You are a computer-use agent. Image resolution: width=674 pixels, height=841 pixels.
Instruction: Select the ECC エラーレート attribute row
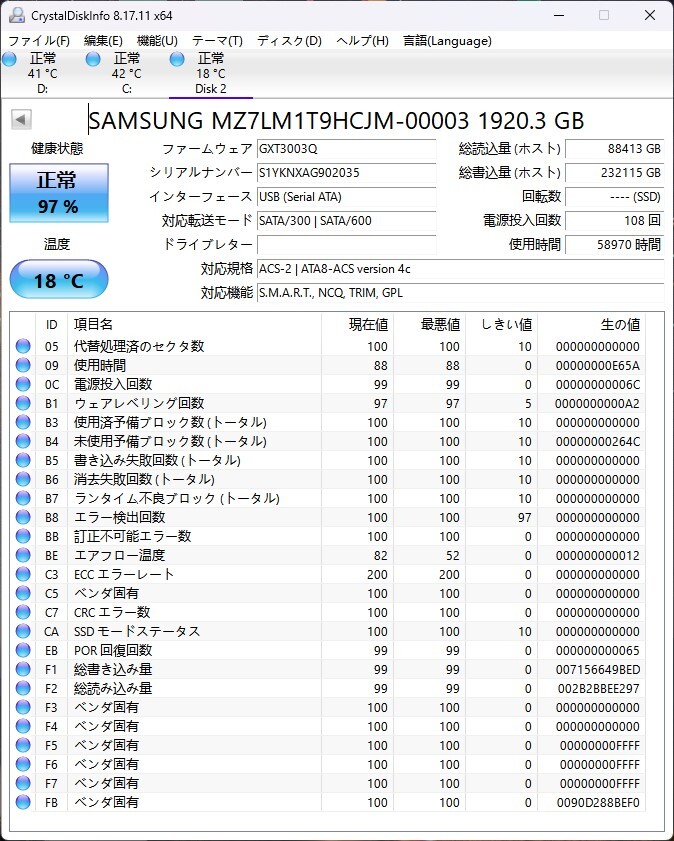click(x=328, y=574)
